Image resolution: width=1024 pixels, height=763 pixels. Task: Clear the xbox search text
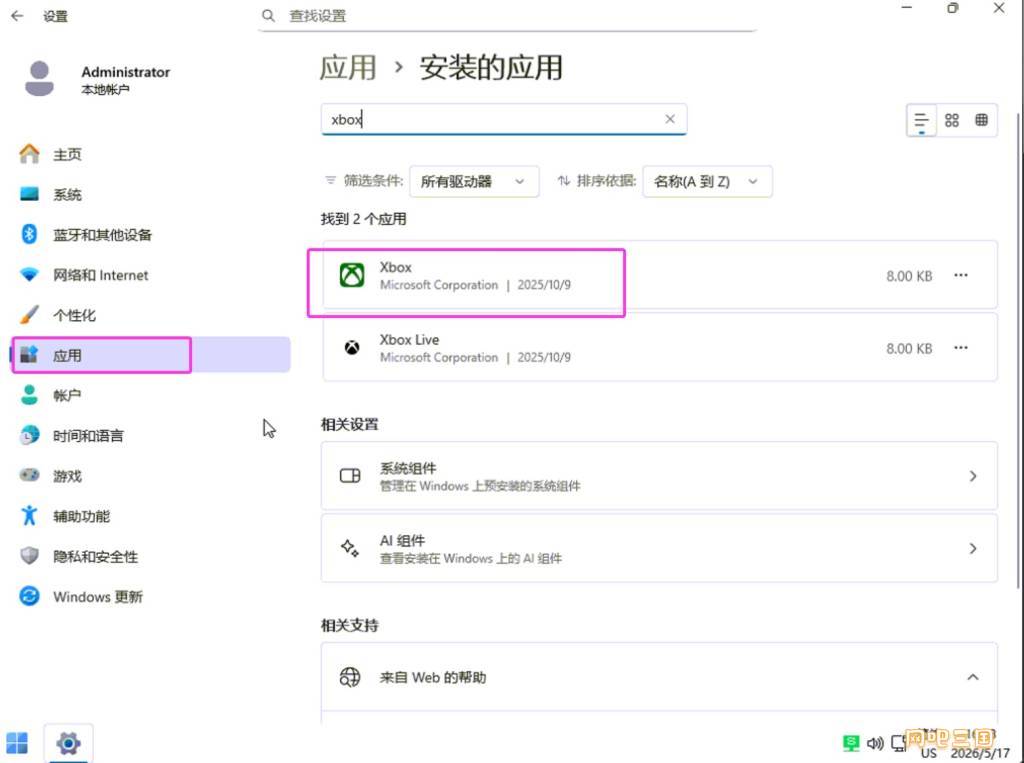670,119
